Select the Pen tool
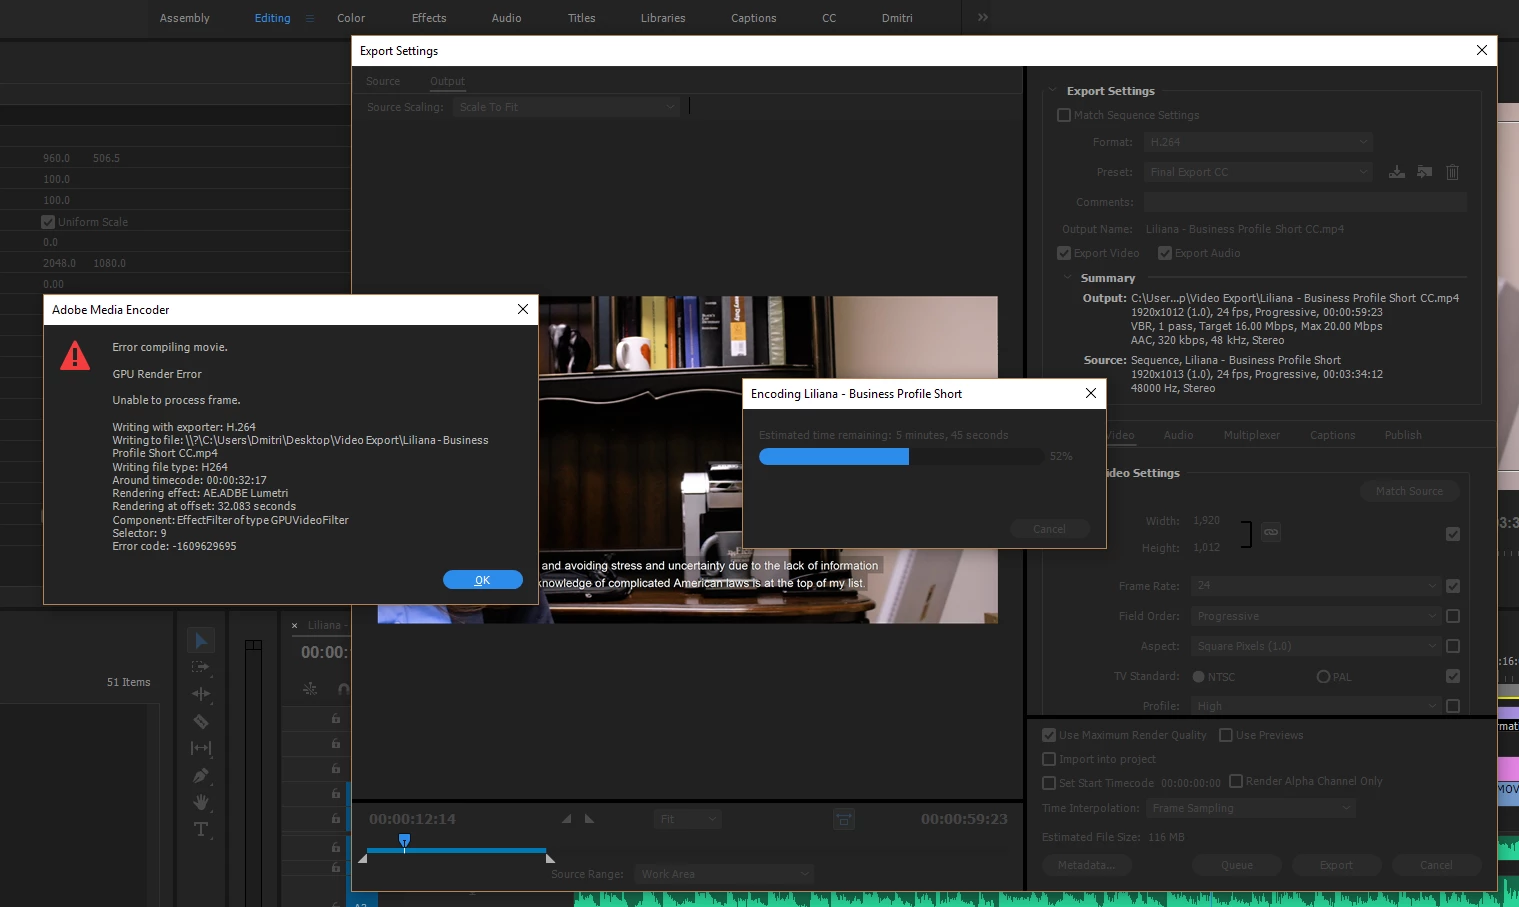The image size is (1519, 907). tap(200, 775)
